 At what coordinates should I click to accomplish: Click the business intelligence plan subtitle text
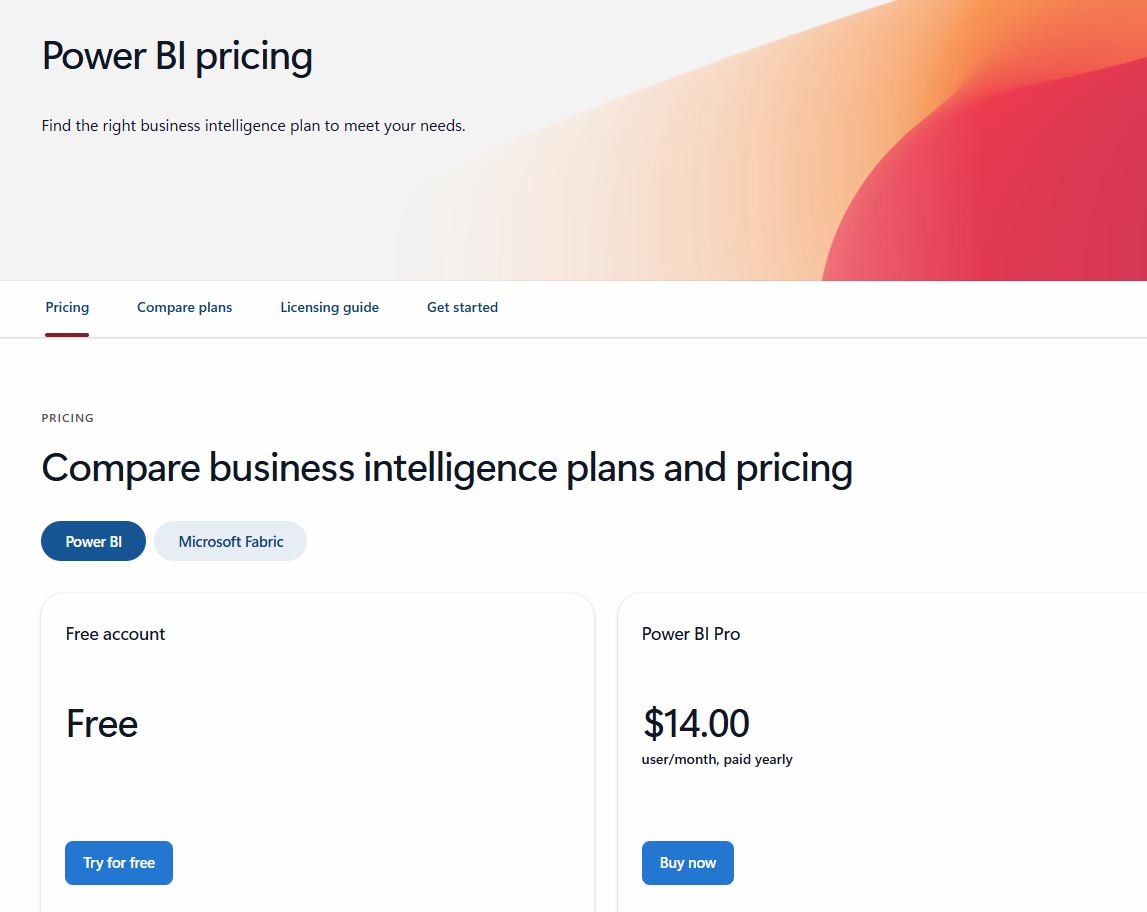click(253, 125)
